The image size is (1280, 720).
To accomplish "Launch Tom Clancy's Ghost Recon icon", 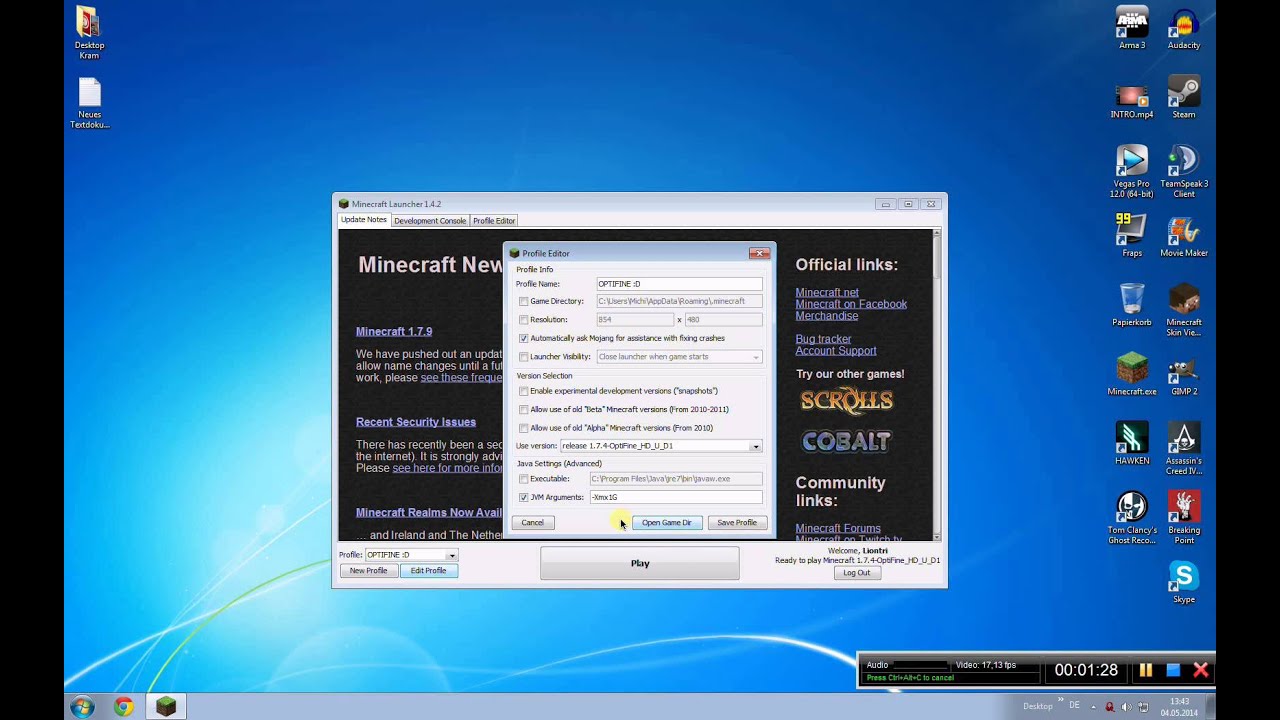I will (x=1132, y=518).
